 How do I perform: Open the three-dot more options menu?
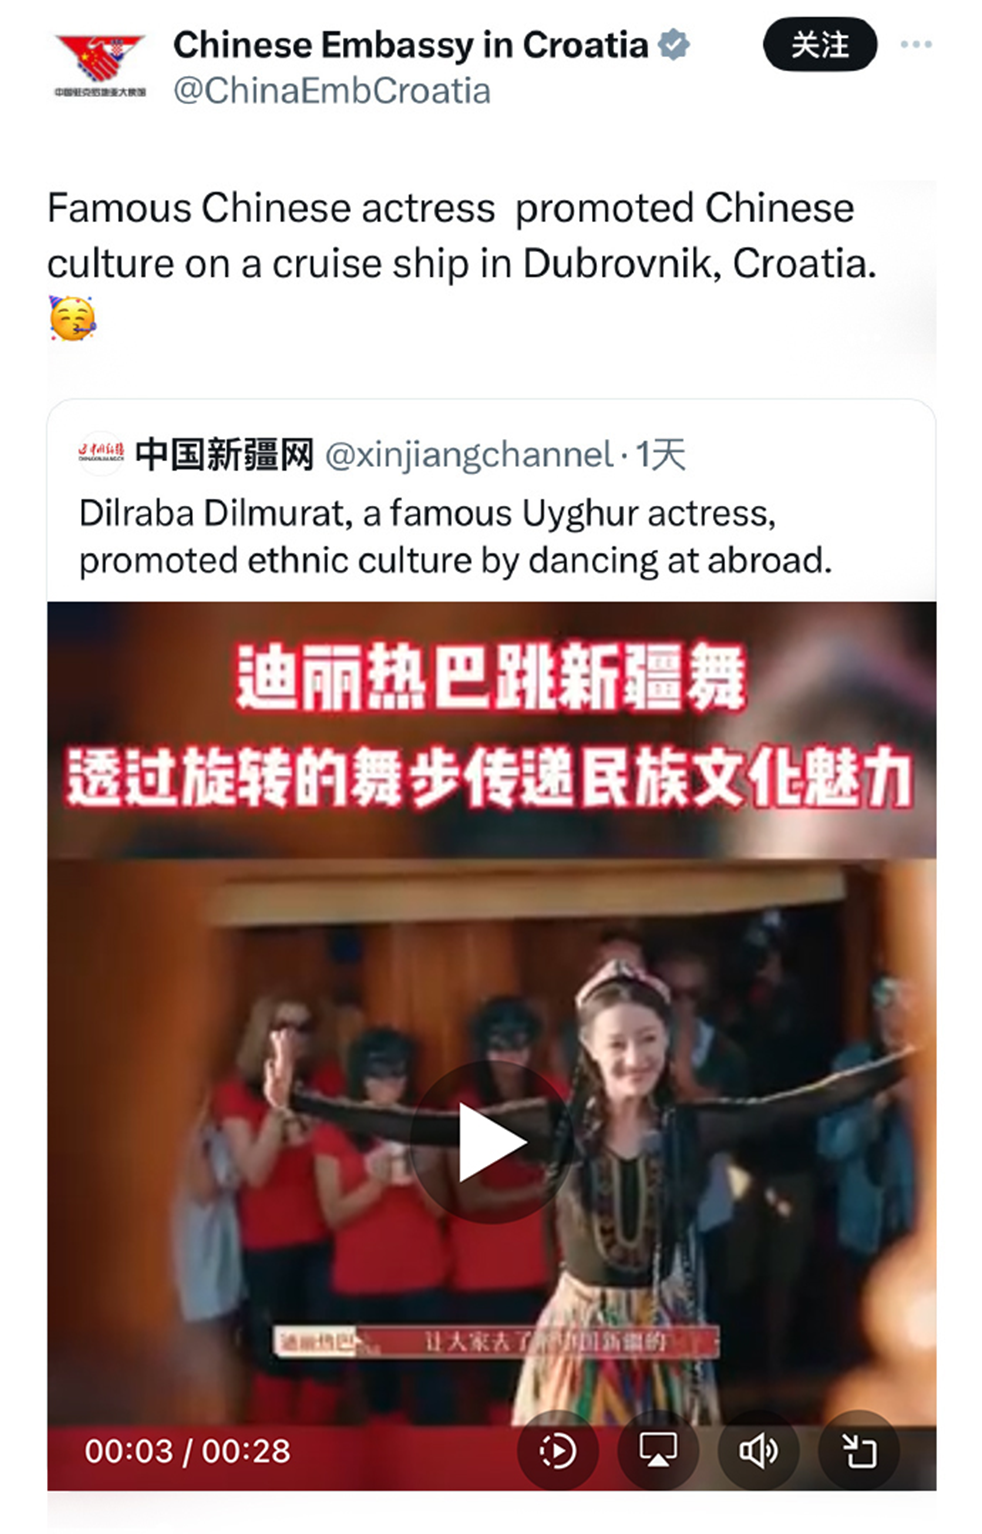tap(915, 45)
